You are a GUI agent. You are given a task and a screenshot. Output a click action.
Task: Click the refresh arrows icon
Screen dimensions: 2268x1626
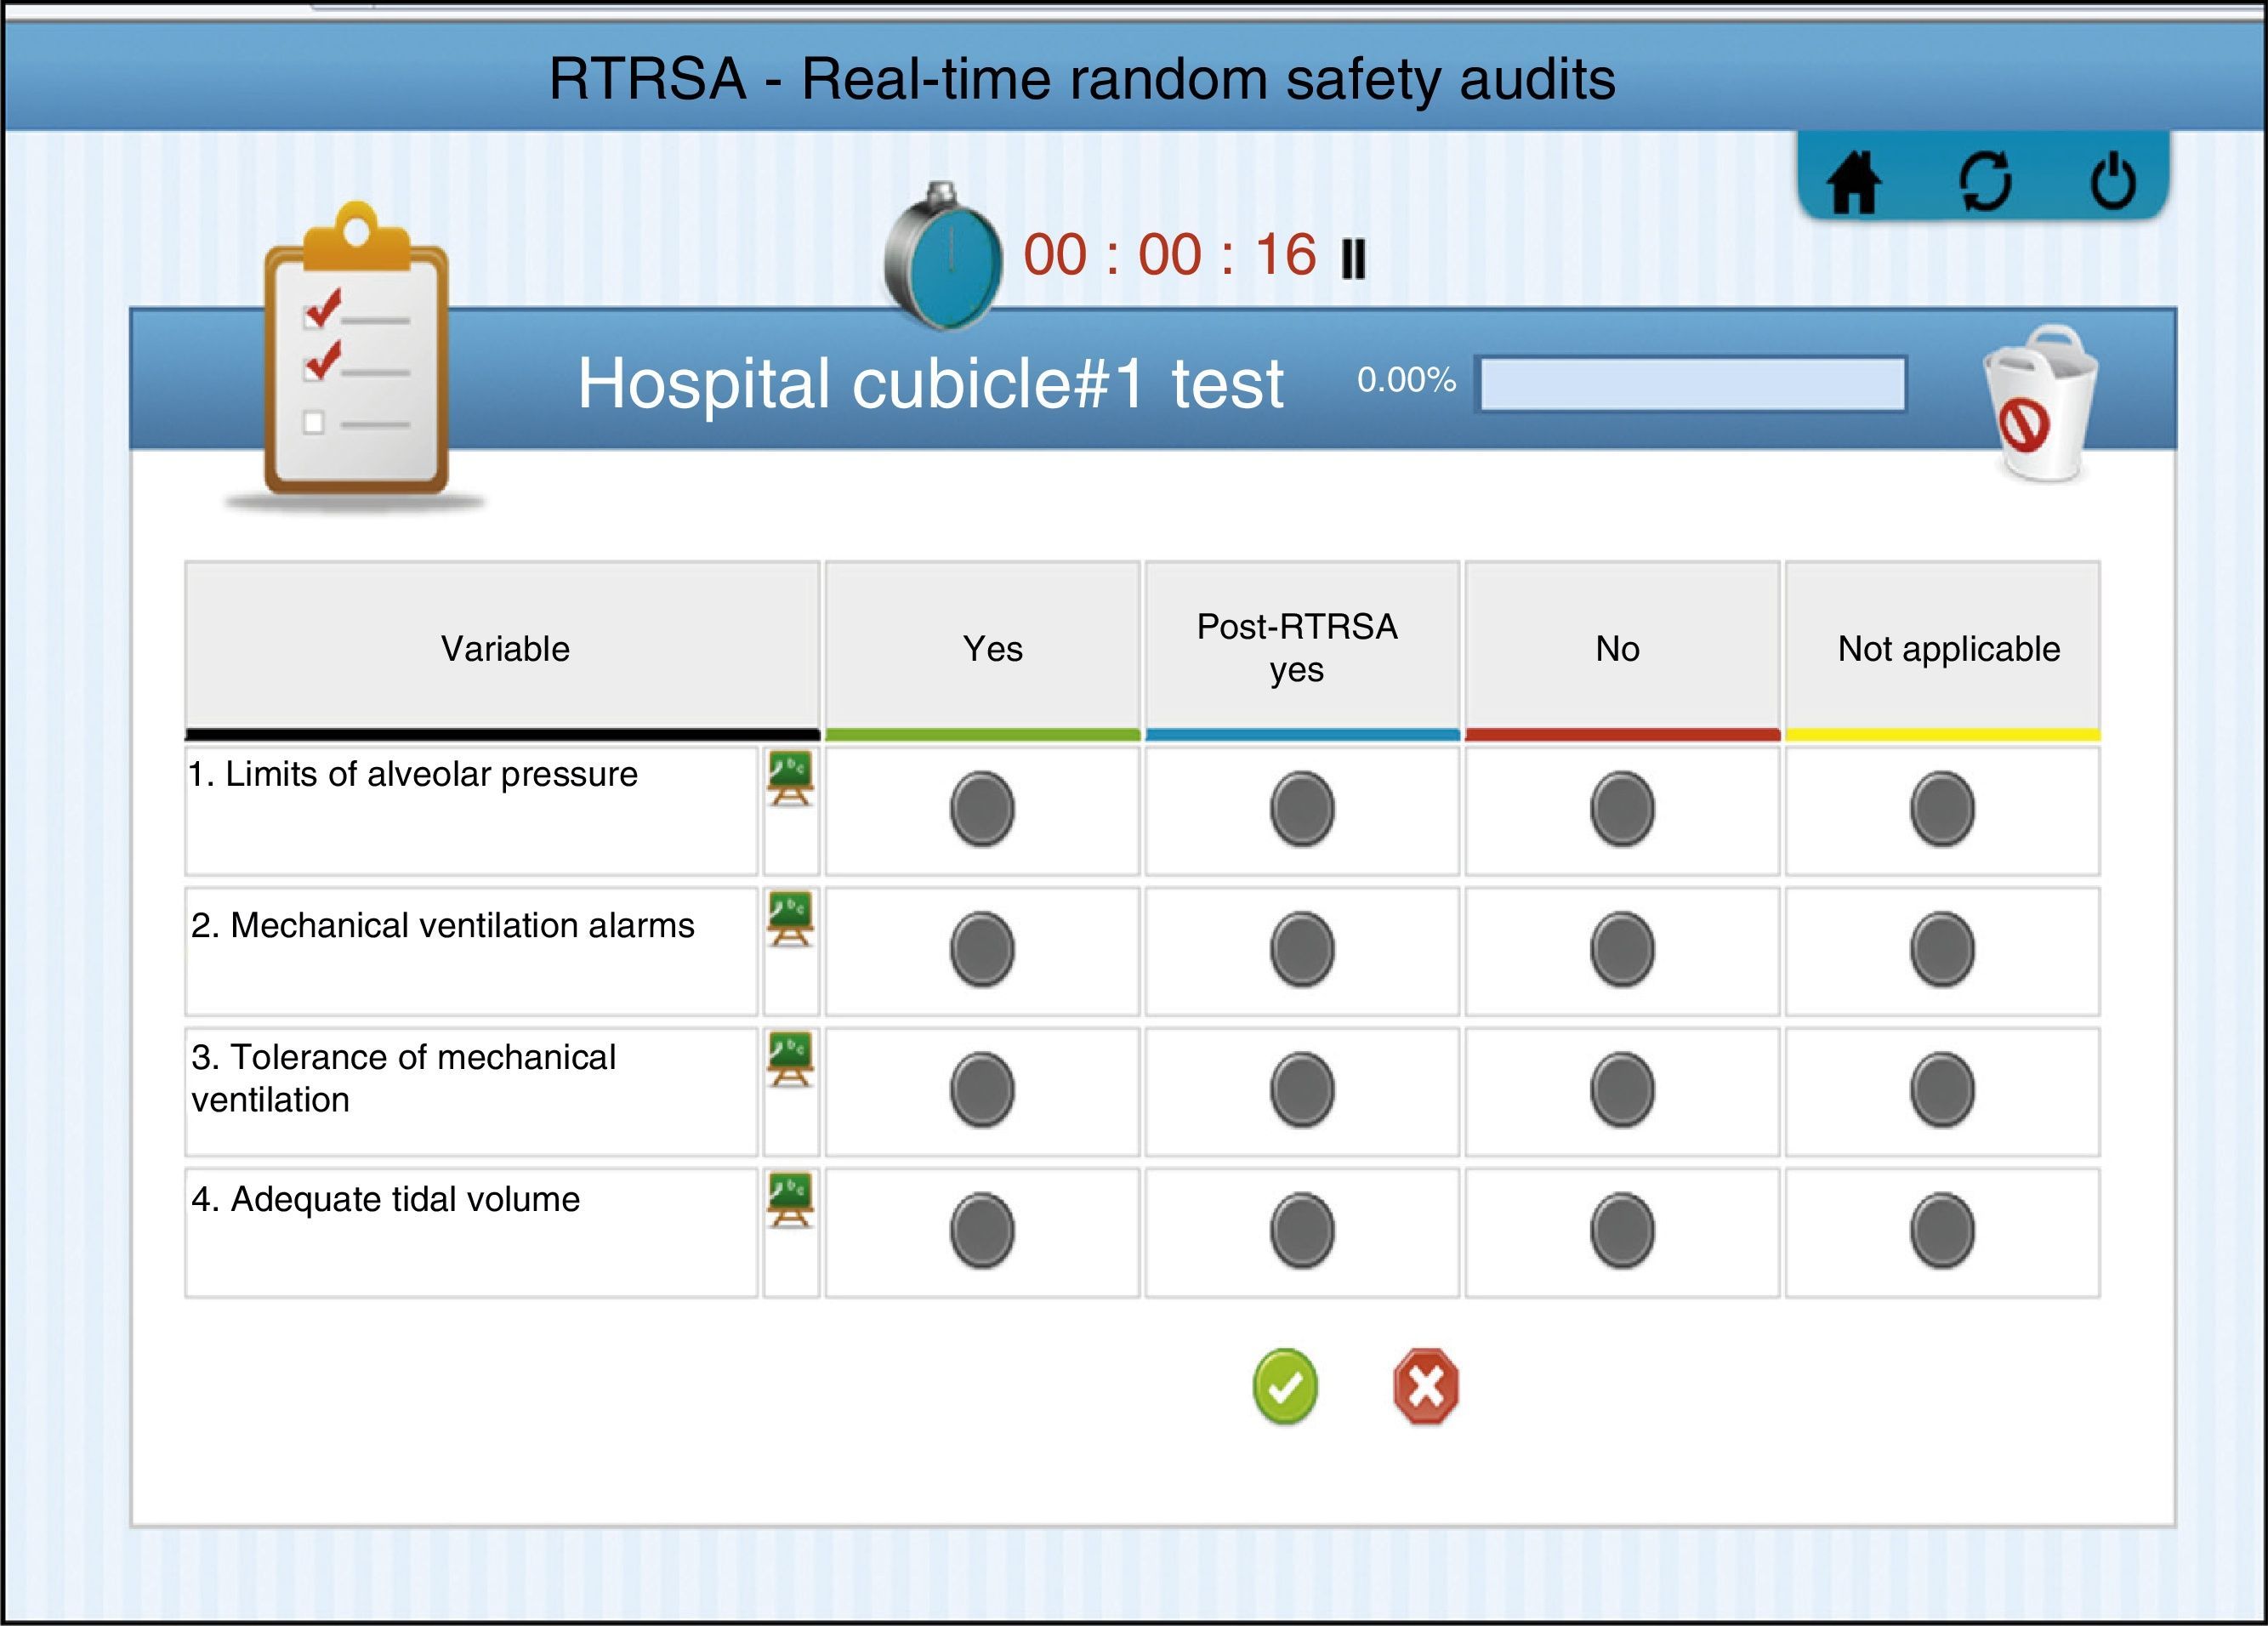[x=1985, y=181]
